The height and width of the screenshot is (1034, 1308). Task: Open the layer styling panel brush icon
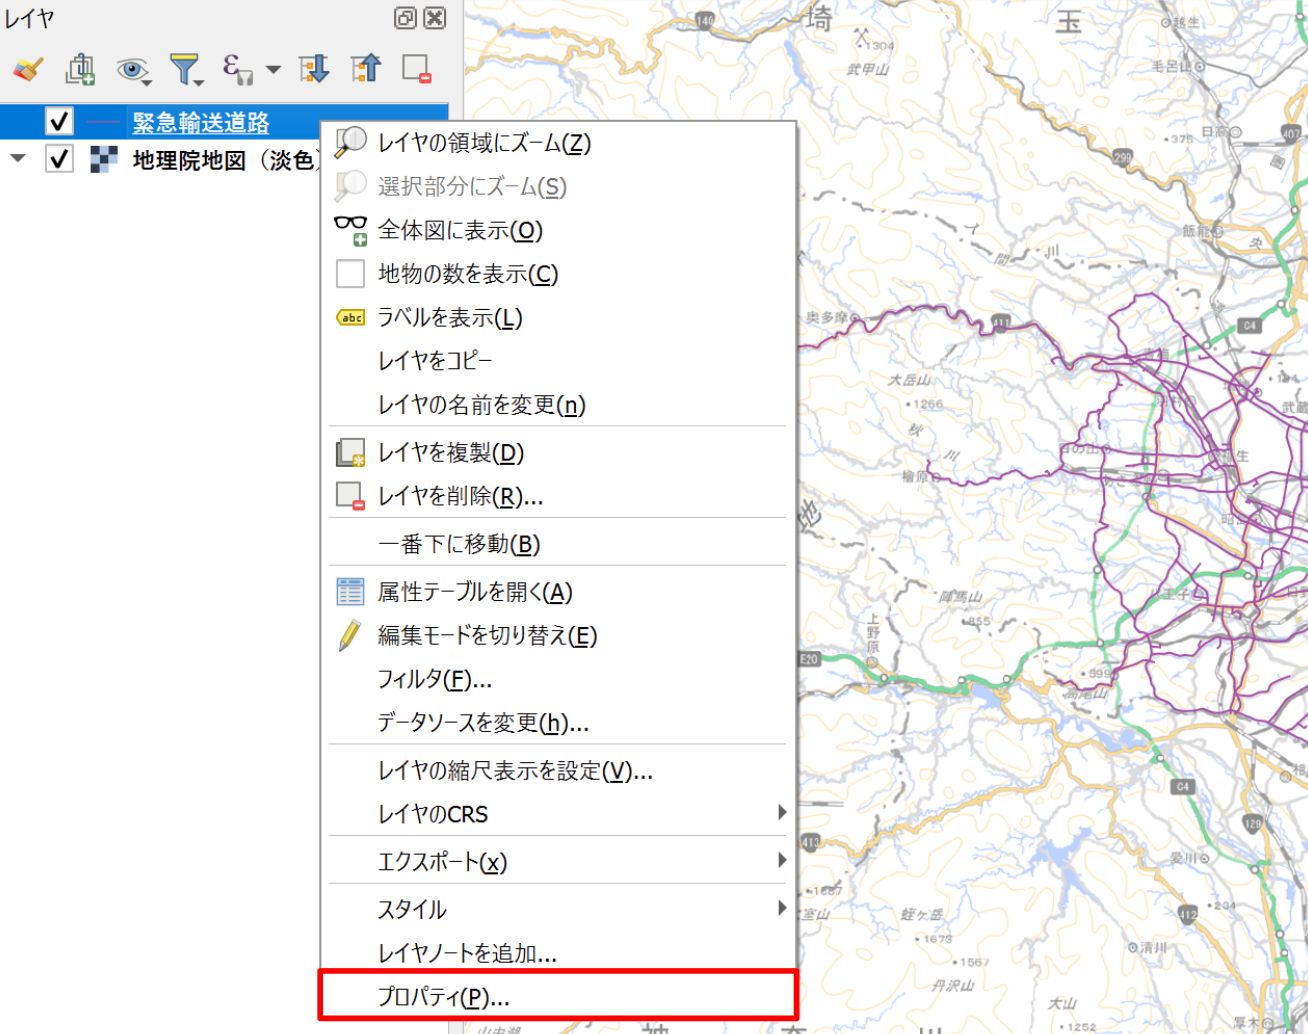(28, 69)
